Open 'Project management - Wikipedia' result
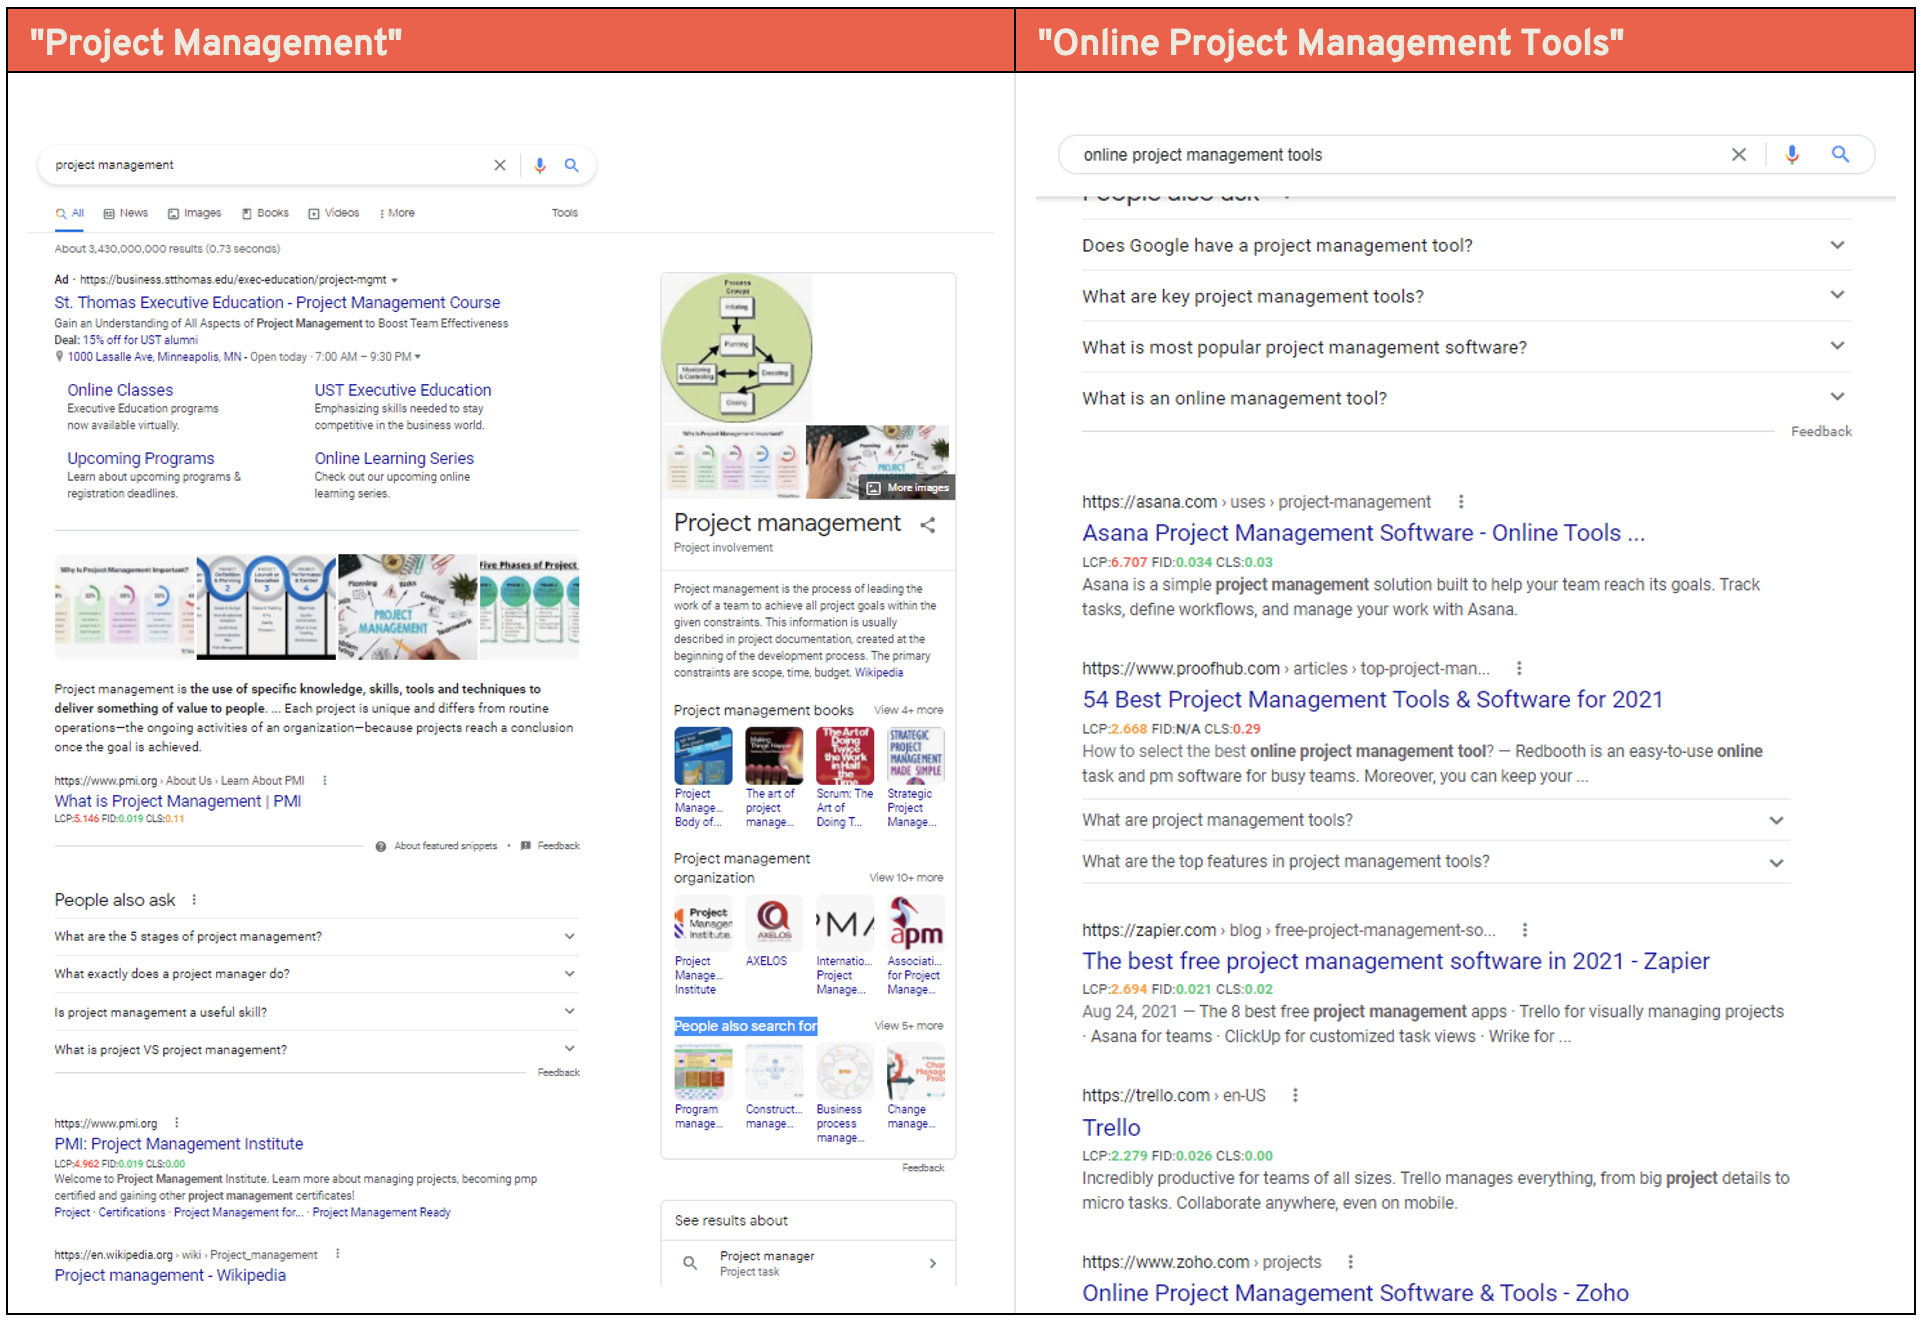The width and height of the screenshot is (1922, 1322). (x=170, y=1275)
